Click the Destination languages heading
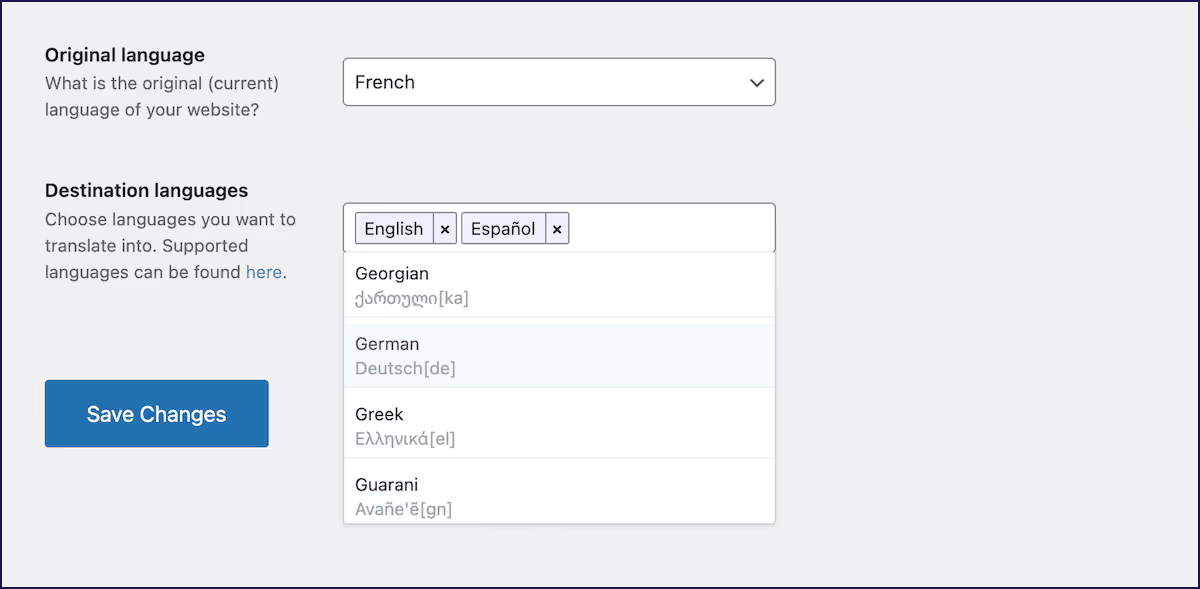 pos(146,190)
